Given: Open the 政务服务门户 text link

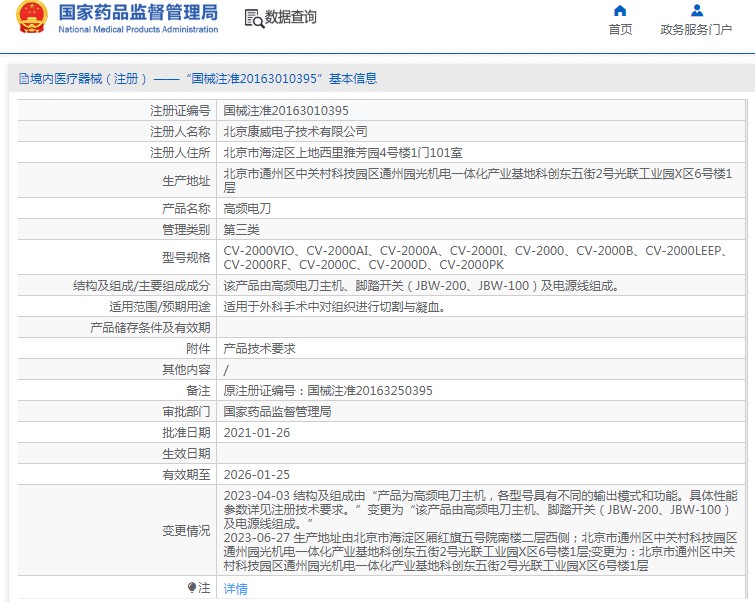Looking at the screenshot, I should click(x=696, y=30).
